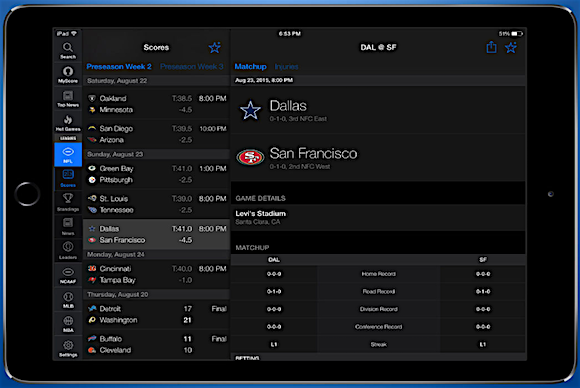The height and width of the screenshot is (388, 580).
Task: Open Standings trophy icon
Action: click(68, 202)
